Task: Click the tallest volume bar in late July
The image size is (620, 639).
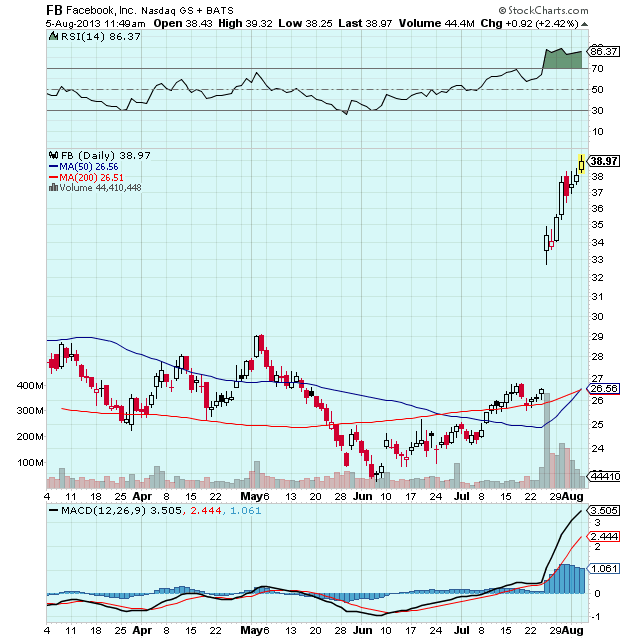Action: 547,441
